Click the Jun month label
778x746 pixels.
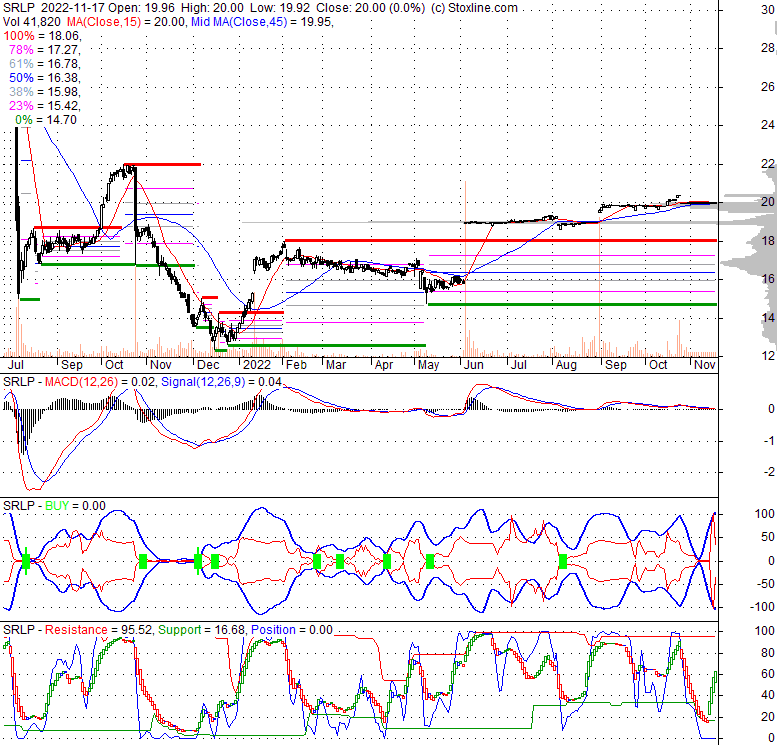pyautogui.click(x=474, y=365)
